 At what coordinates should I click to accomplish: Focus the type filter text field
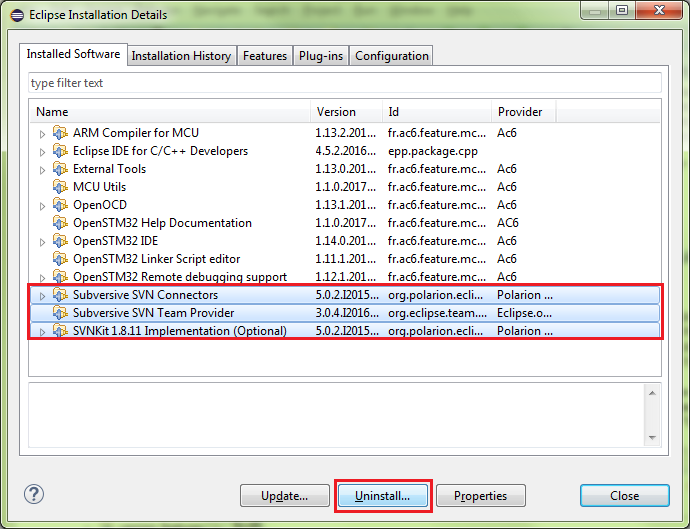click(x=344, y=83)
